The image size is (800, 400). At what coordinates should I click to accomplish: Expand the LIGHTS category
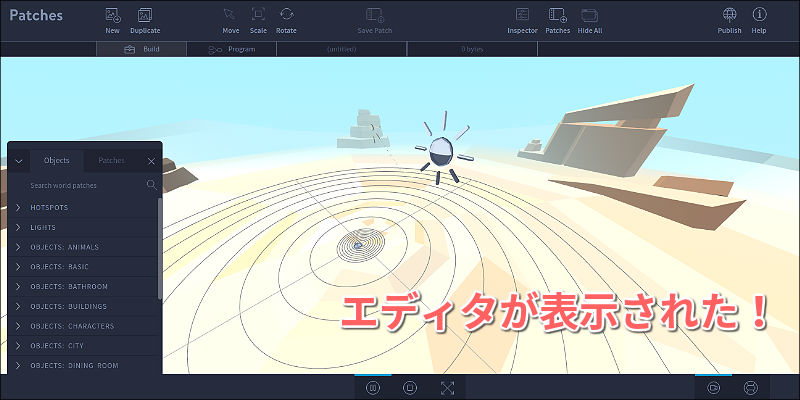[83, 228]
